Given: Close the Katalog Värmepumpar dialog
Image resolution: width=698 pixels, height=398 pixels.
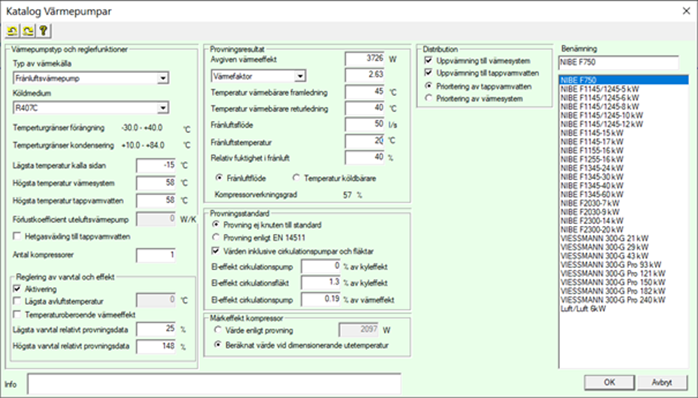Looking at the screenshot, I should point(686,11).
